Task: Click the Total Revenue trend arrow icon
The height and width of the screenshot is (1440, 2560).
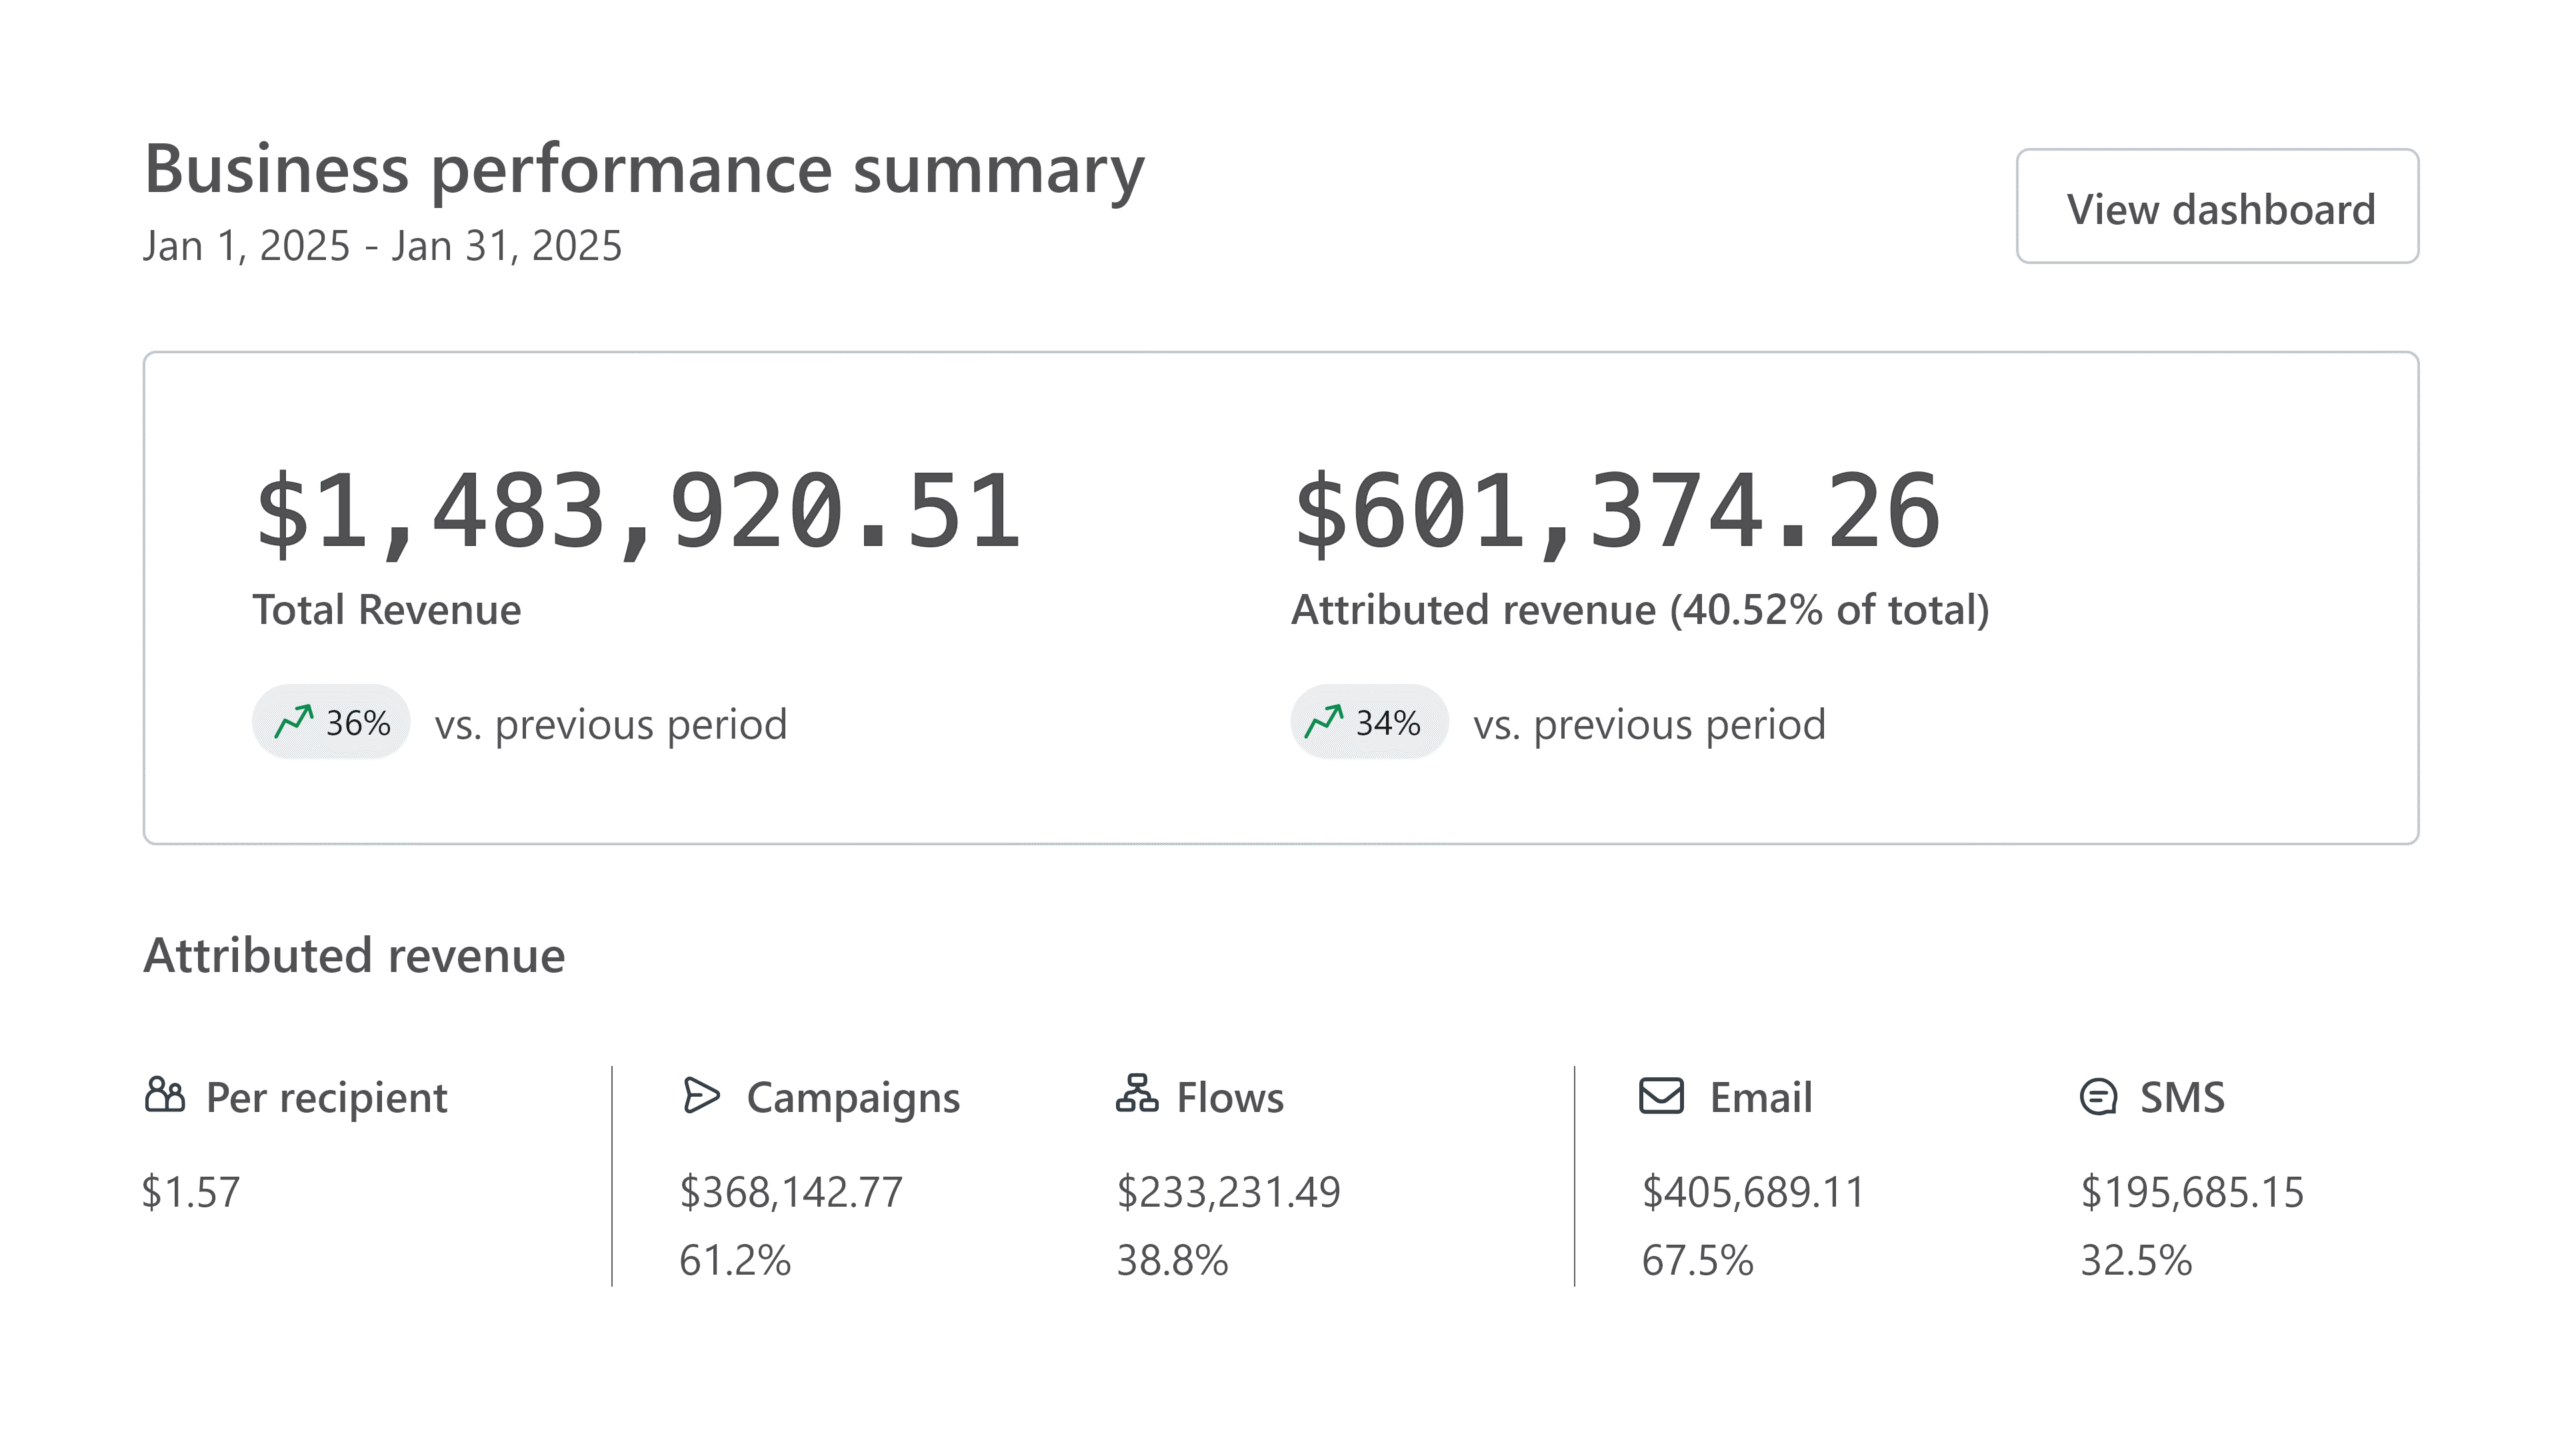Action: coord(294,721)
